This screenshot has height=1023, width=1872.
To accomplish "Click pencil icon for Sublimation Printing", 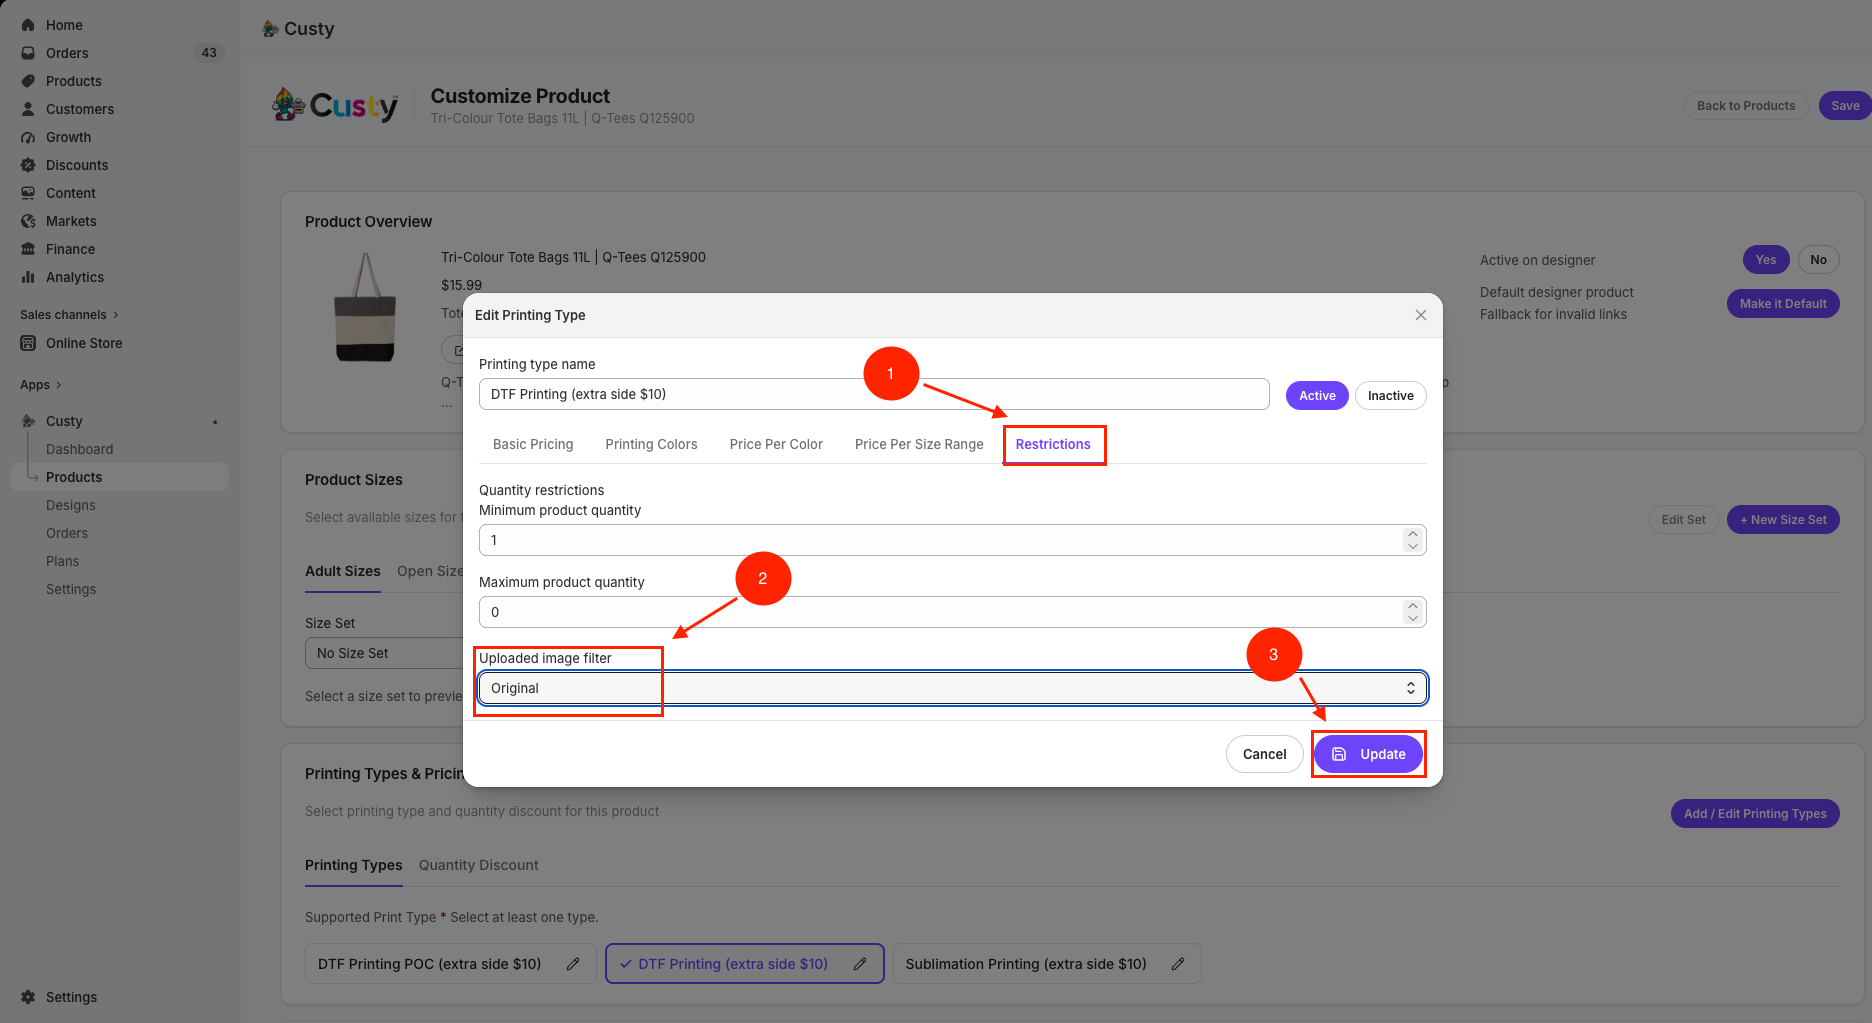I will 1178,964.
